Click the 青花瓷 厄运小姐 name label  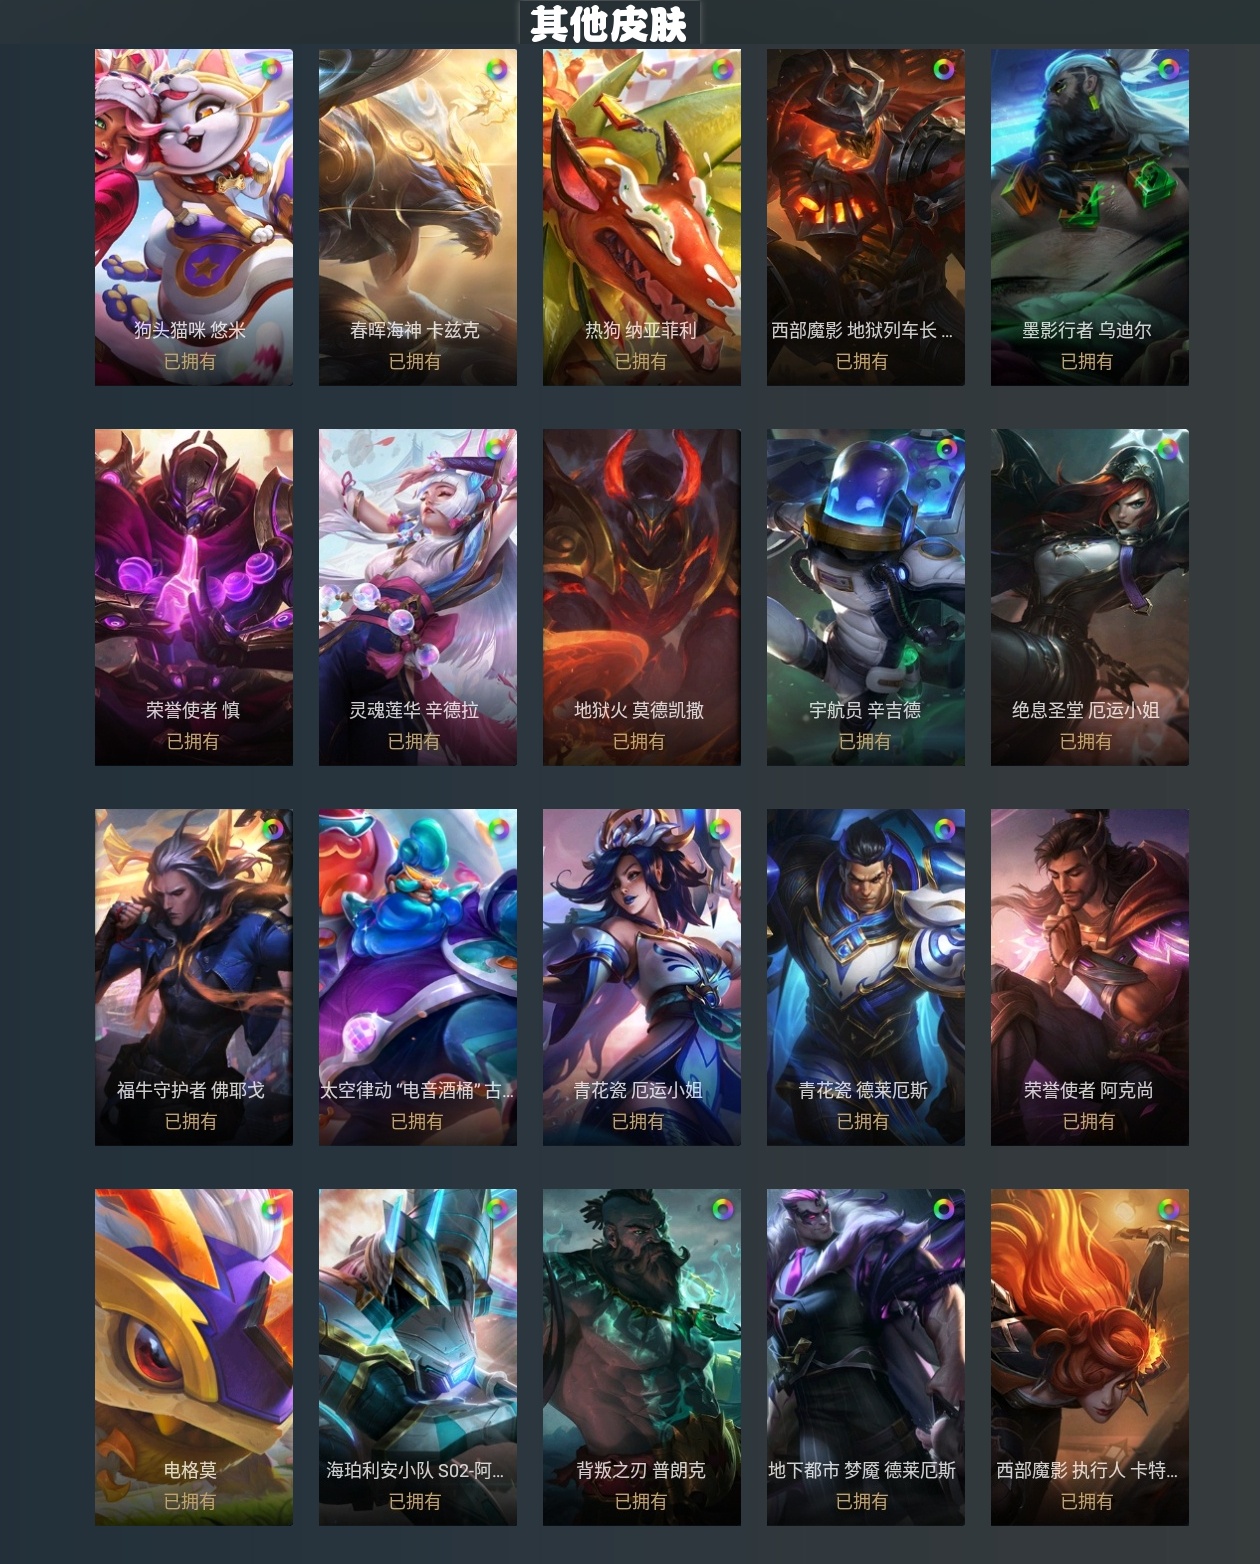coord(638,1090)
